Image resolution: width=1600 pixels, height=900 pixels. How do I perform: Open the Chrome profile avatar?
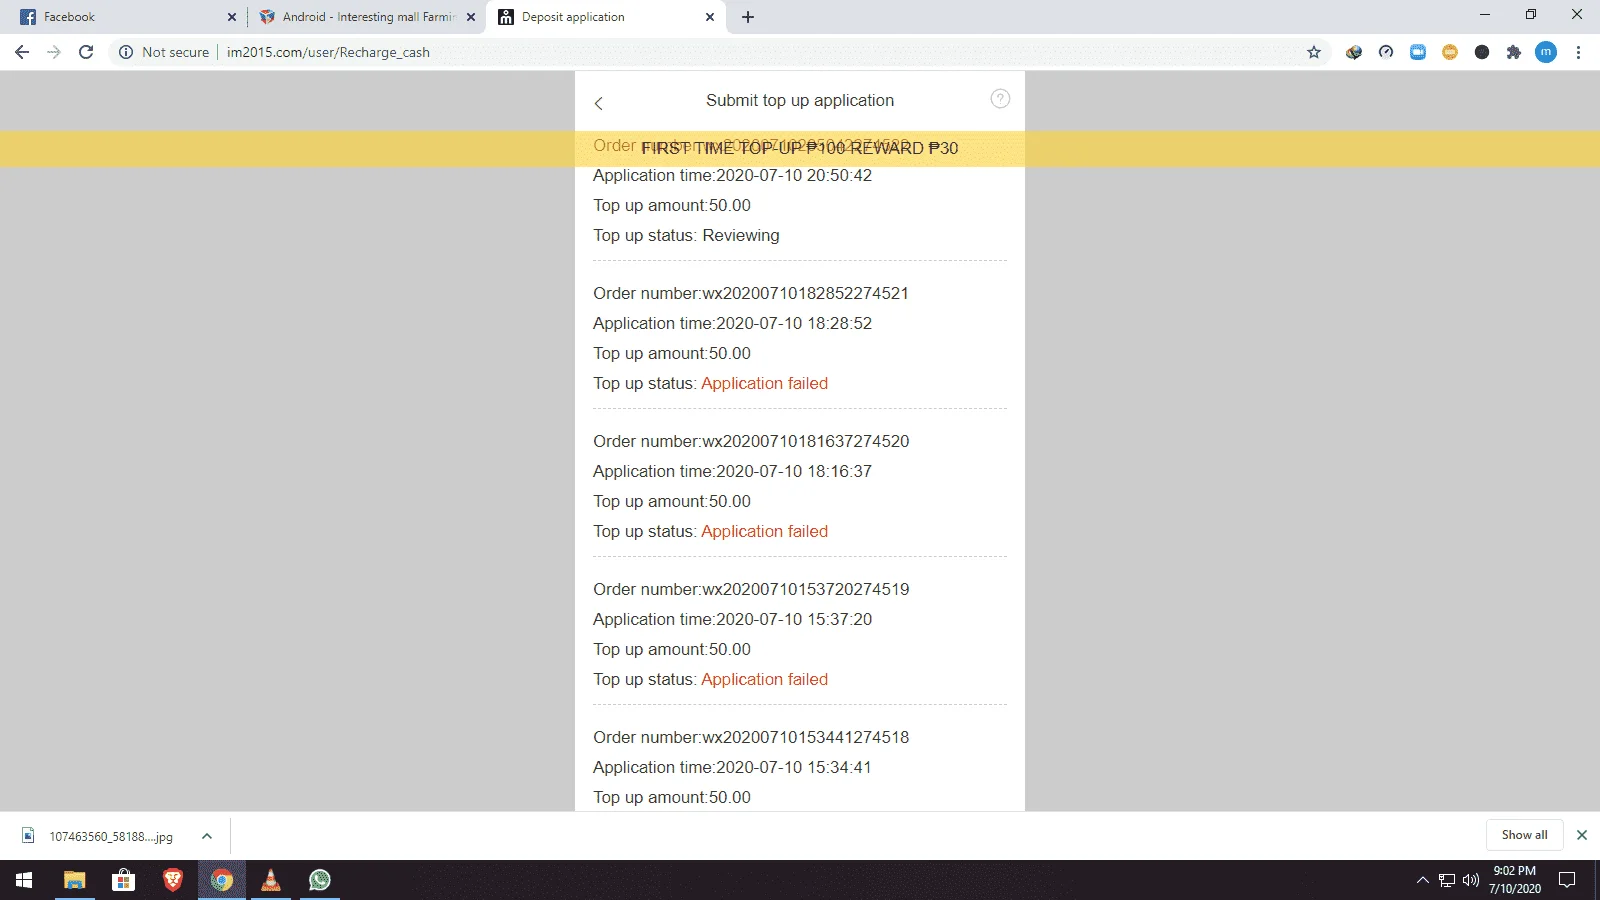[1546, 52]
